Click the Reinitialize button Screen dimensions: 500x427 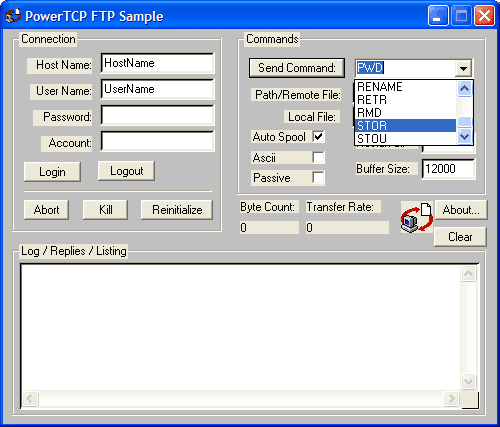click(177, 210)
